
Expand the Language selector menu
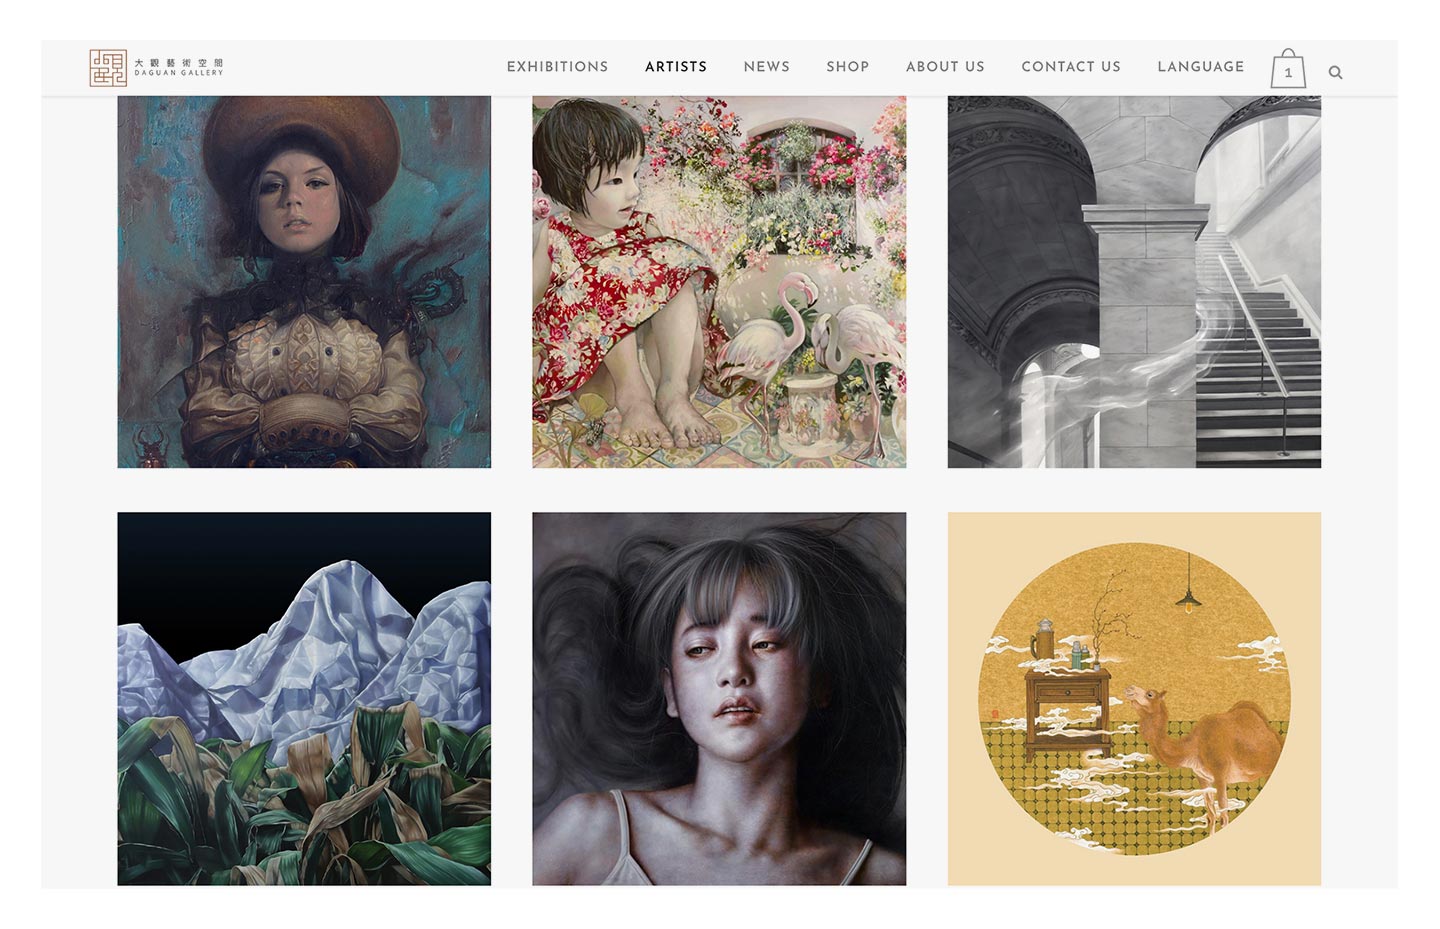tap(1200, 67)
